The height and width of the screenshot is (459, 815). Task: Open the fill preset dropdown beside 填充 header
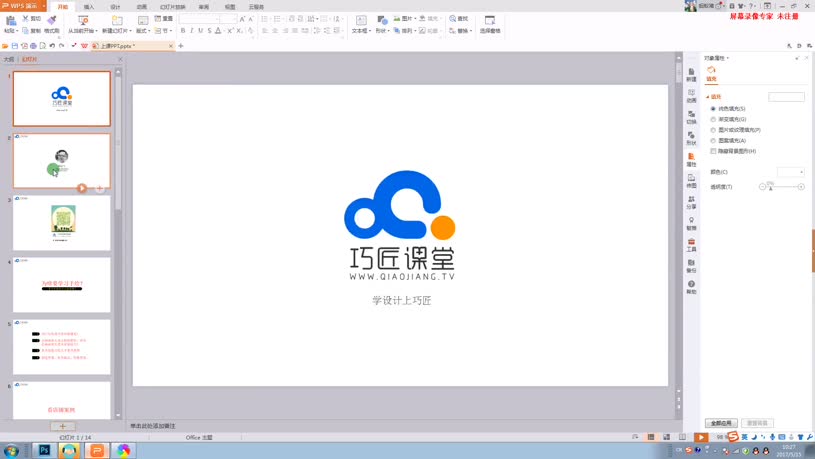pos(786,97)
